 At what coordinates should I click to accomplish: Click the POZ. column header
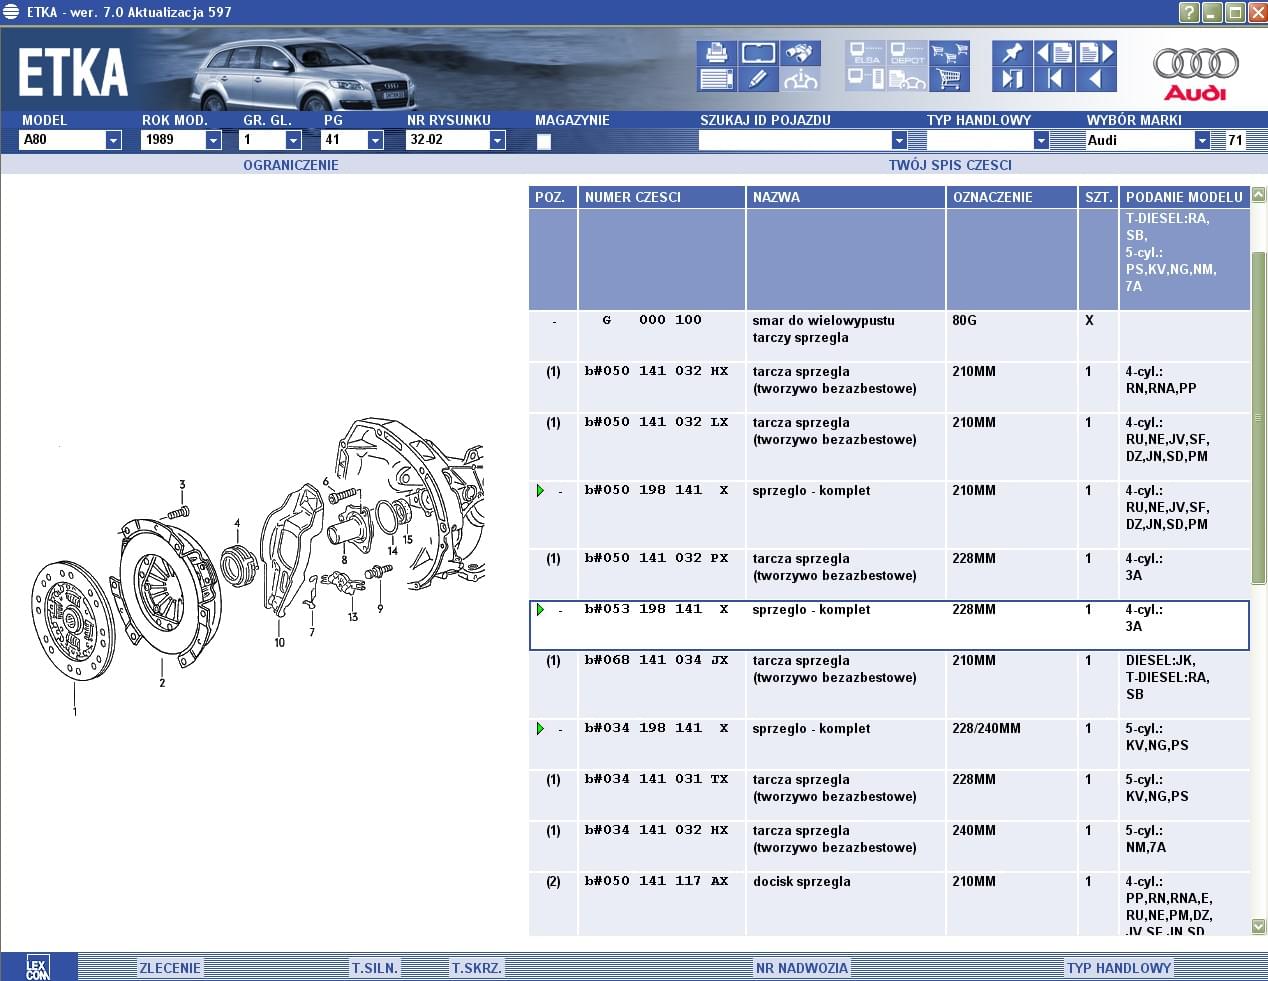tap(553, 197)
